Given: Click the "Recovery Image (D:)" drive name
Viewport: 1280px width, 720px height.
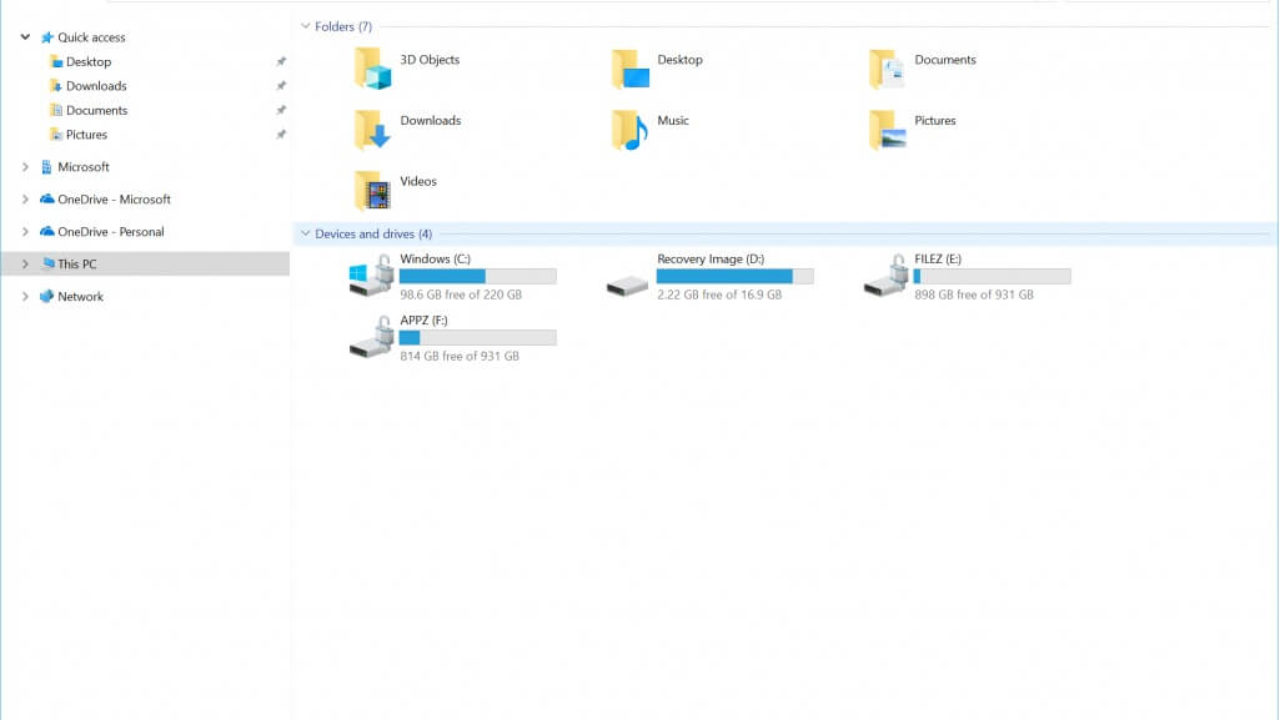Looking at the screenshot, I should 711,259.
